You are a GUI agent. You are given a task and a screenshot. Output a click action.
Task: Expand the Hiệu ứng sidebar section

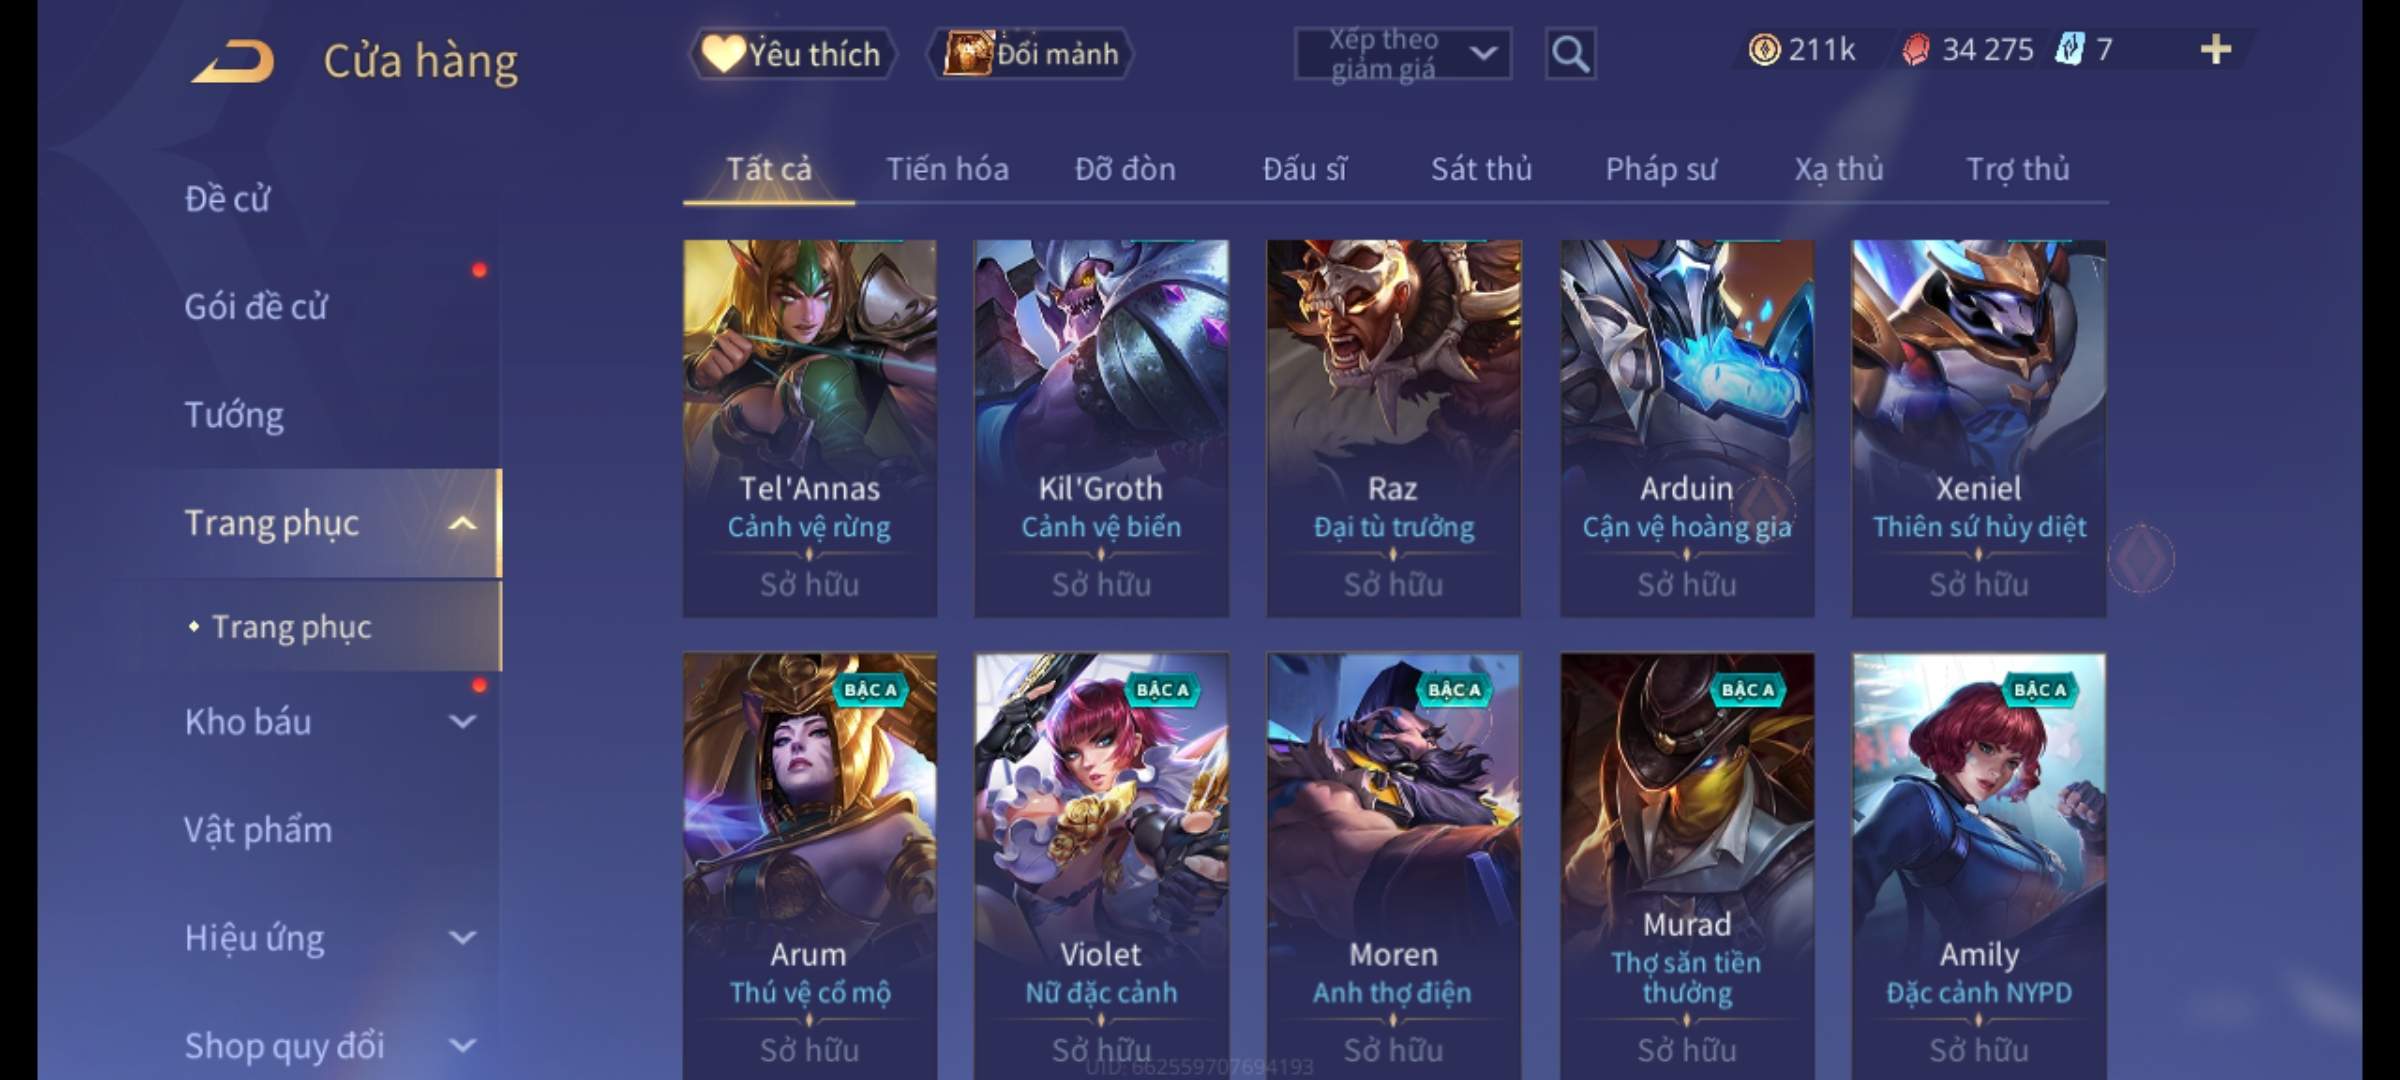click(x=462, y=938)
